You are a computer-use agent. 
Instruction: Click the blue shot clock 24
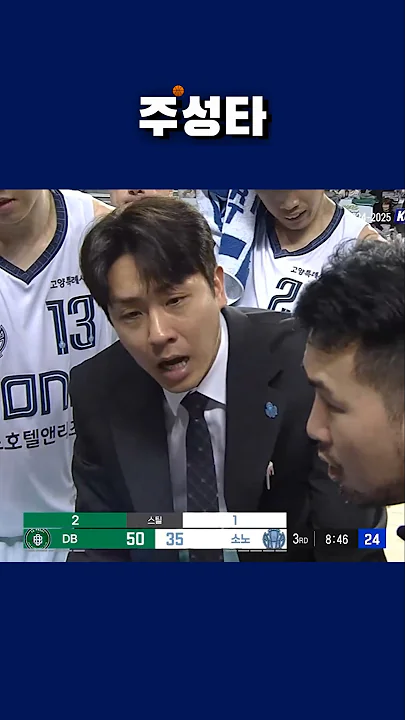point(371,539)
